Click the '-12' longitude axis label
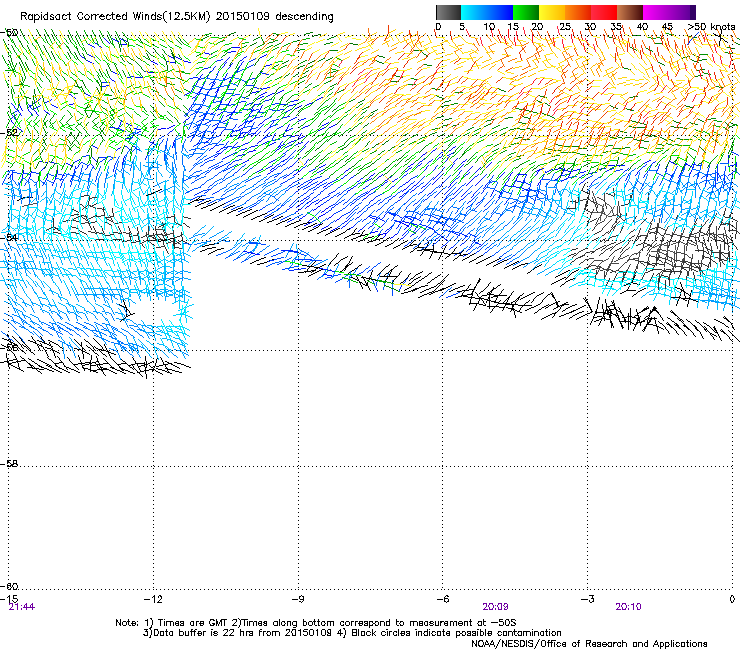Viewport: 740px width, 650px height. 153,599
